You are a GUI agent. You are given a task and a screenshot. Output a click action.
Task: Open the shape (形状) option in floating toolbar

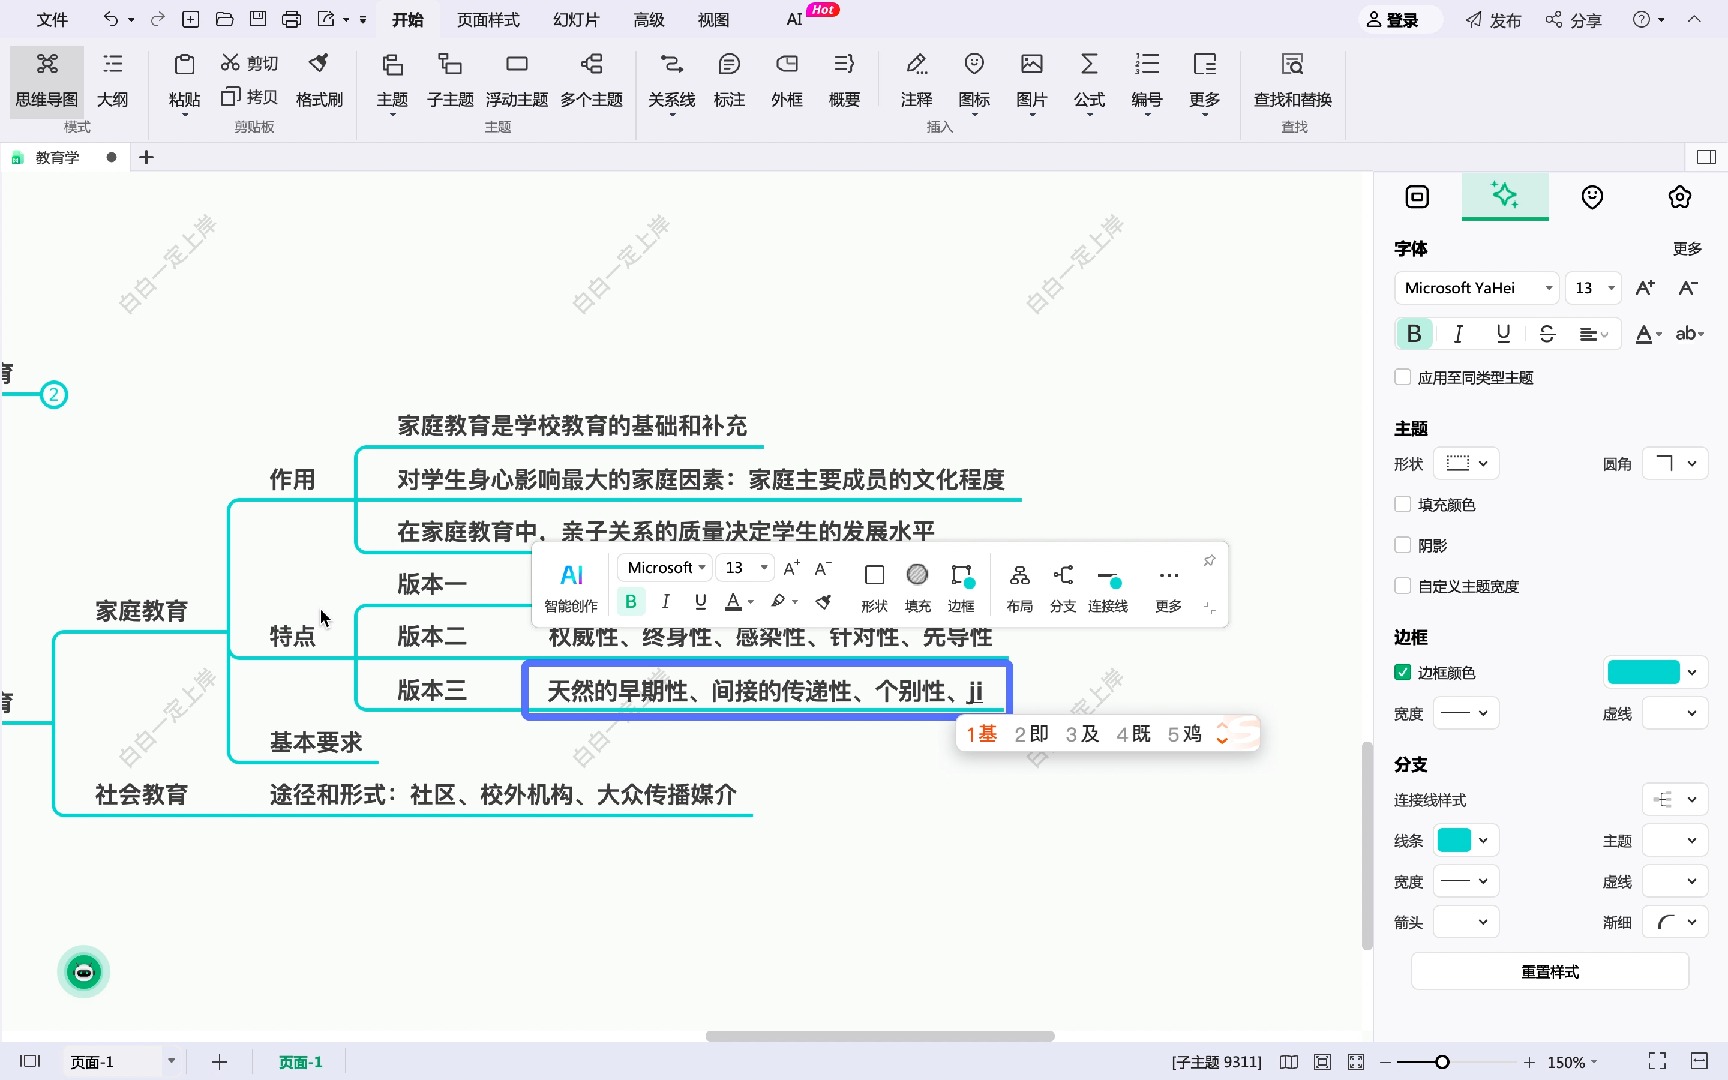874,587
